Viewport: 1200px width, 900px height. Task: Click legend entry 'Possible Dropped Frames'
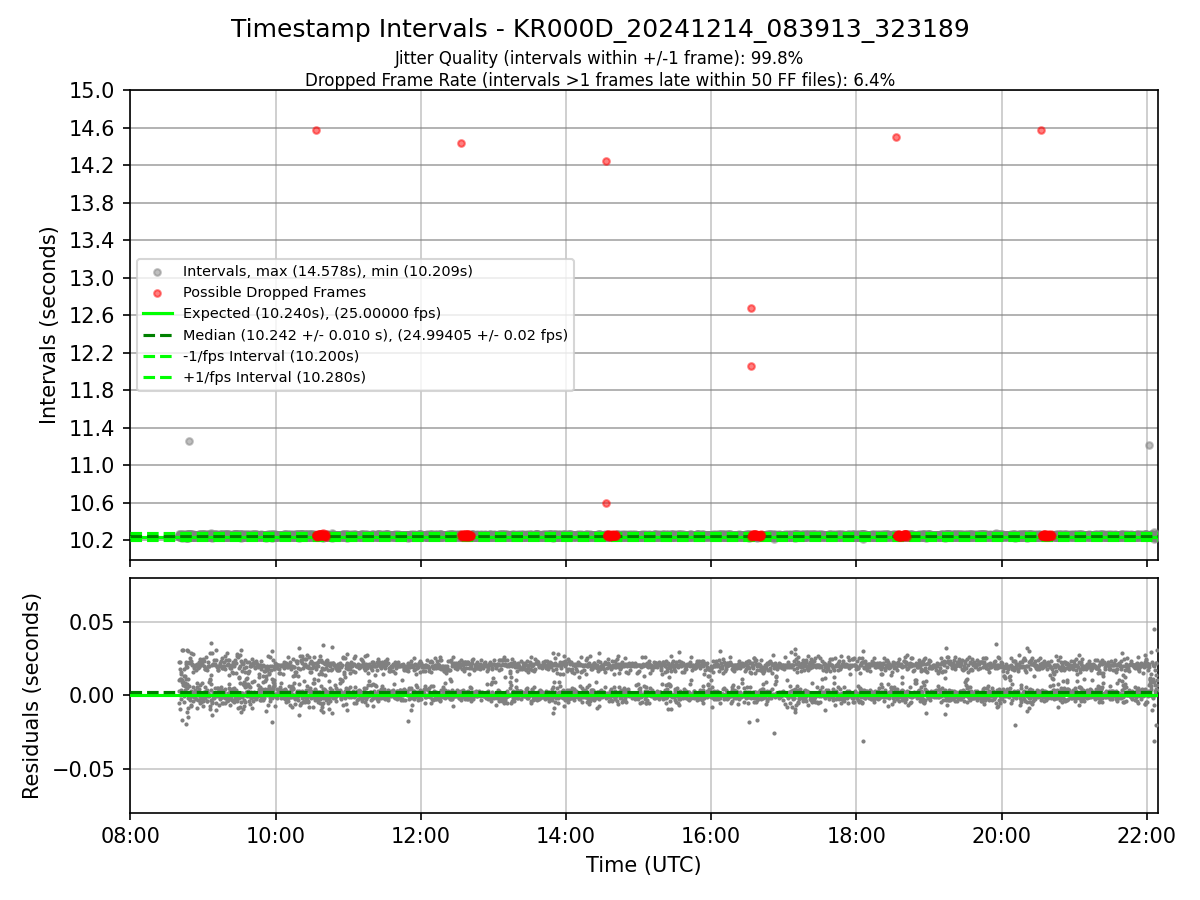click(x=274, y=292)
